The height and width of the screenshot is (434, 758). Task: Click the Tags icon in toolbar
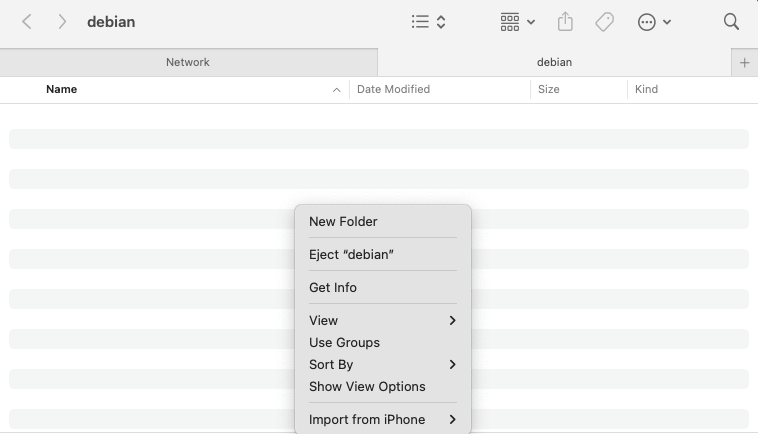(604, 22)
